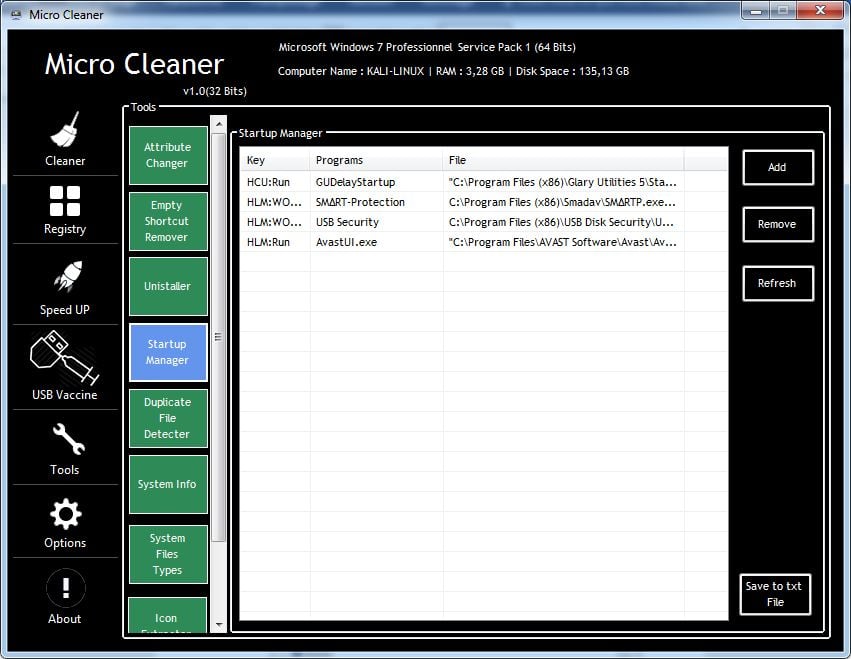The image size is (851, 659).
Task: Click the Add startup entry button
Action: click(778, 168)
